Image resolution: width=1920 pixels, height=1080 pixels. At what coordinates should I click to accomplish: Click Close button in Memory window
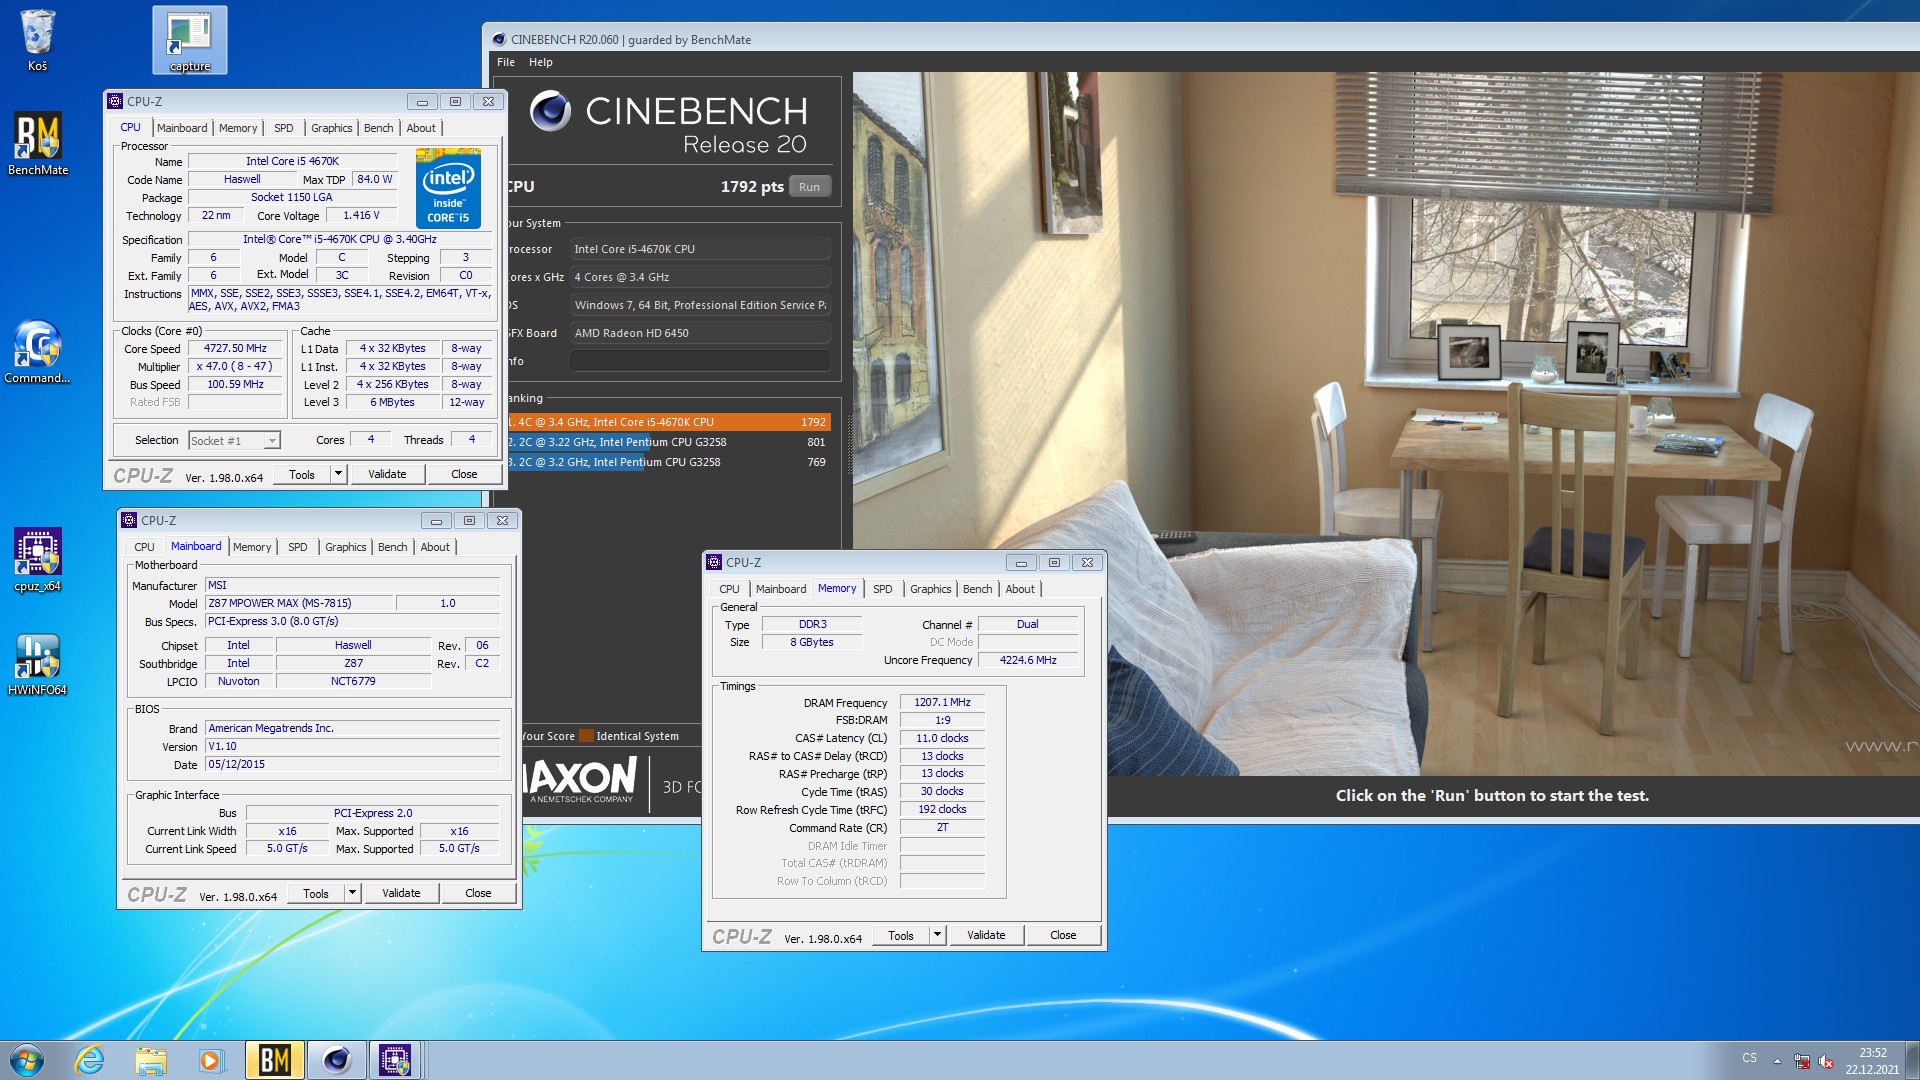(1063, 935)
